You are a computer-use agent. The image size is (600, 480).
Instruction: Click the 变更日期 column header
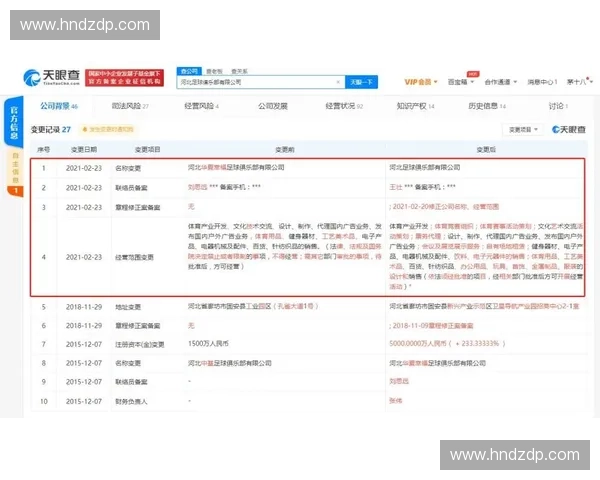point(84,150)
